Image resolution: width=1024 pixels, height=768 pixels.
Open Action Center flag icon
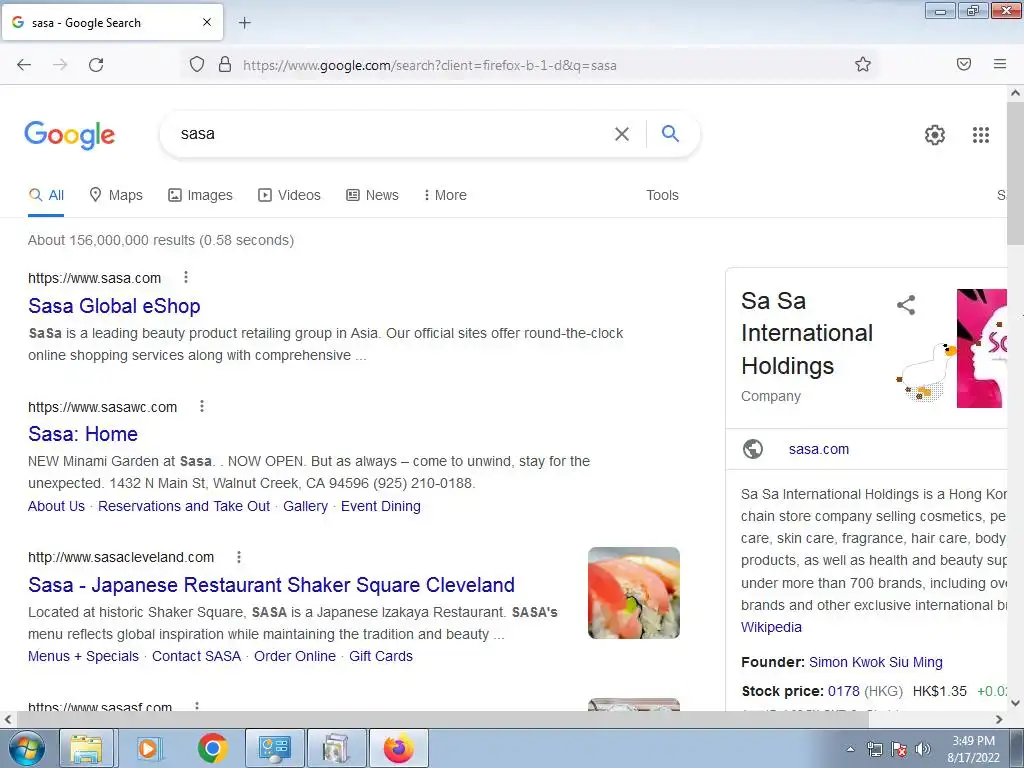pos(899,749)
